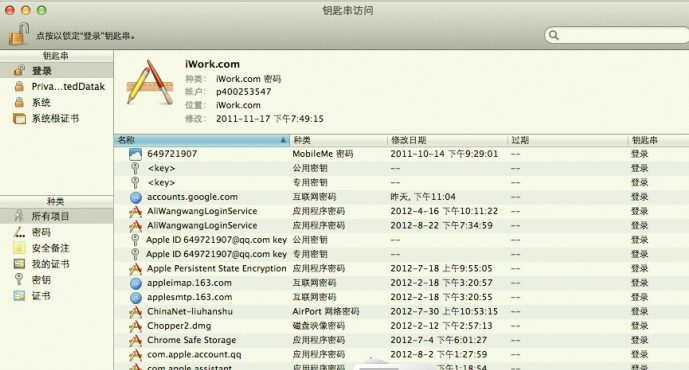Click the 种类 sidebar section header
689x370 pixels.
pos(56,201)
